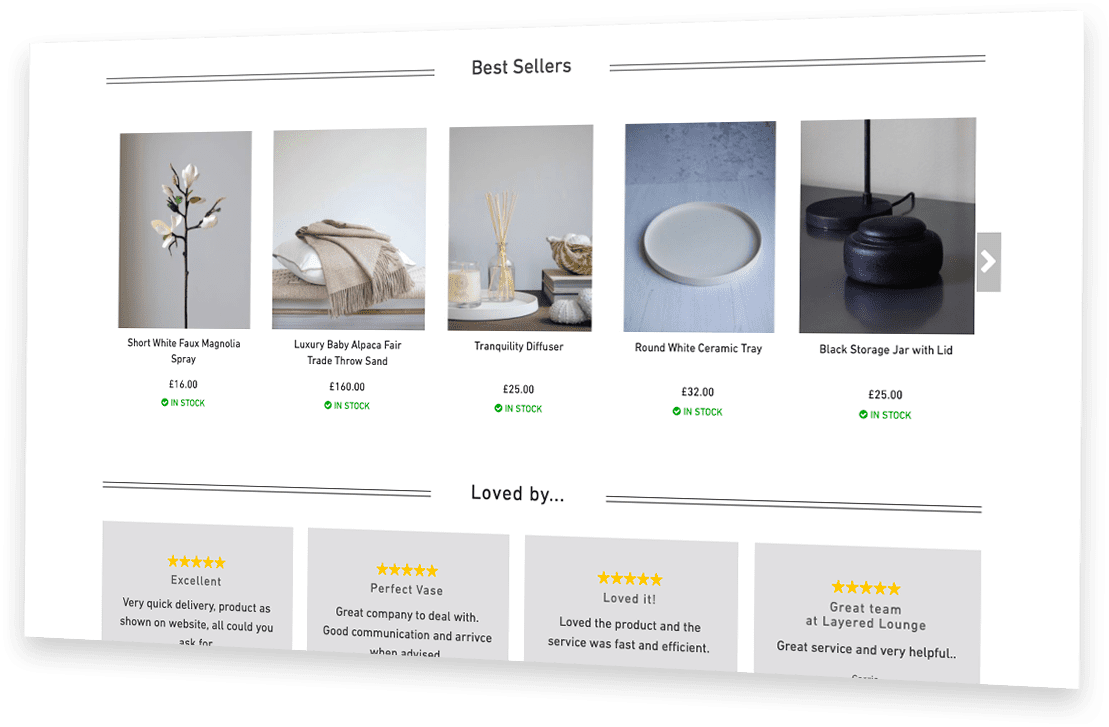Image resolution: width=1109 pixels, height=727 pixels.
Task: Open the Luxury Baby Alpaca Throw image
Action: 349,229
